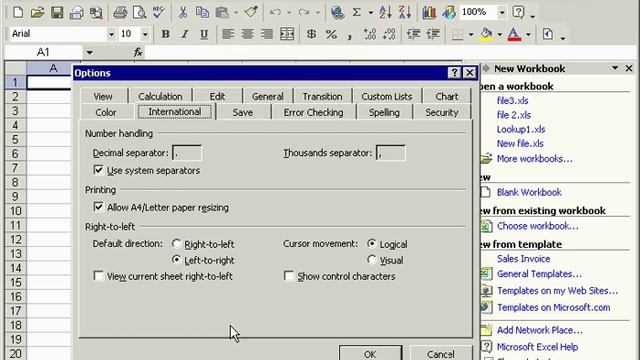This screenshot has height=360, width=640.
Task: Enable Show control characters checkbox
Action: click(289, 276)
